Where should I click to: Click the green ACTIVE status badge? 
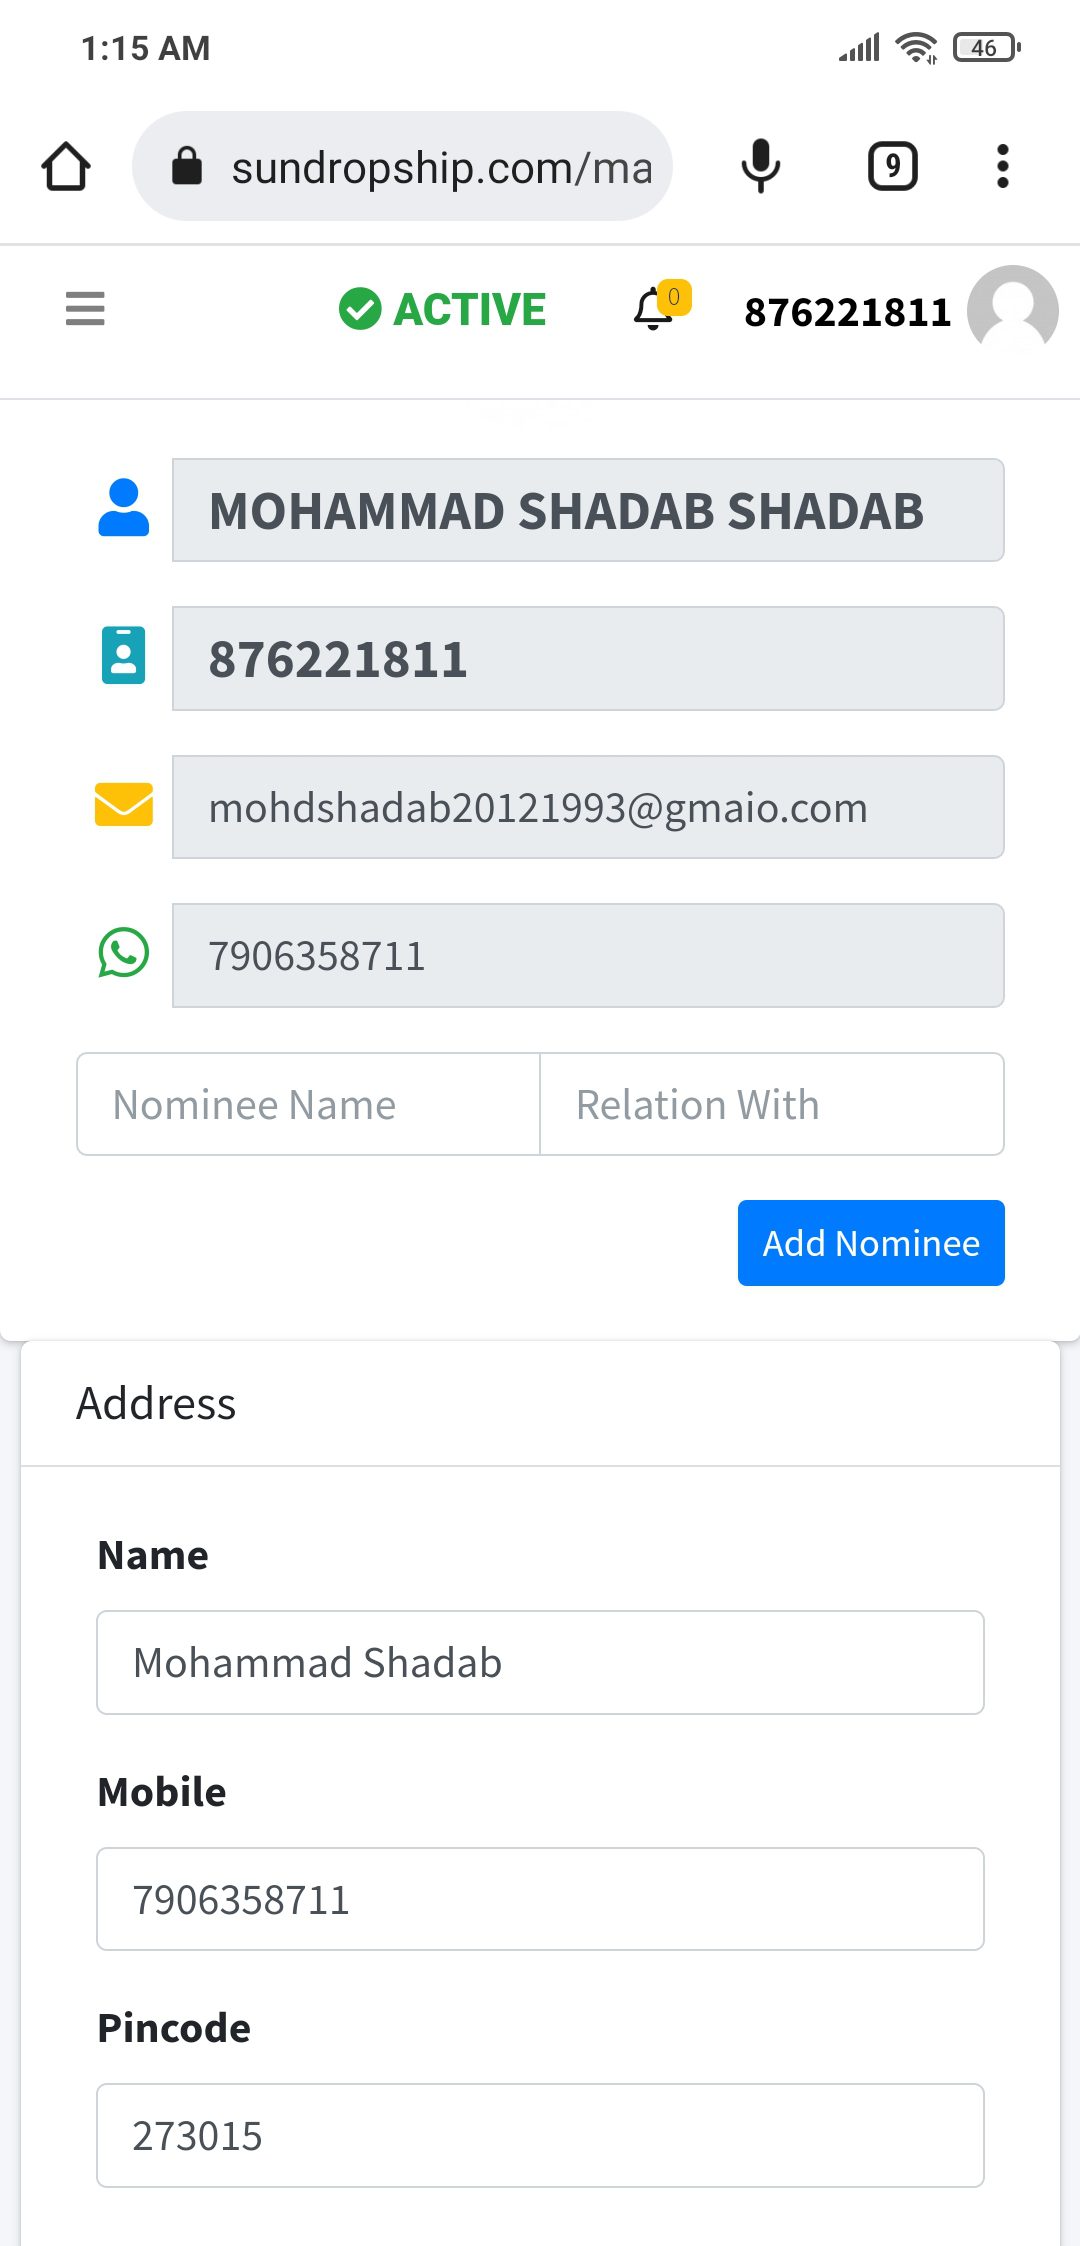click(443, 309)
